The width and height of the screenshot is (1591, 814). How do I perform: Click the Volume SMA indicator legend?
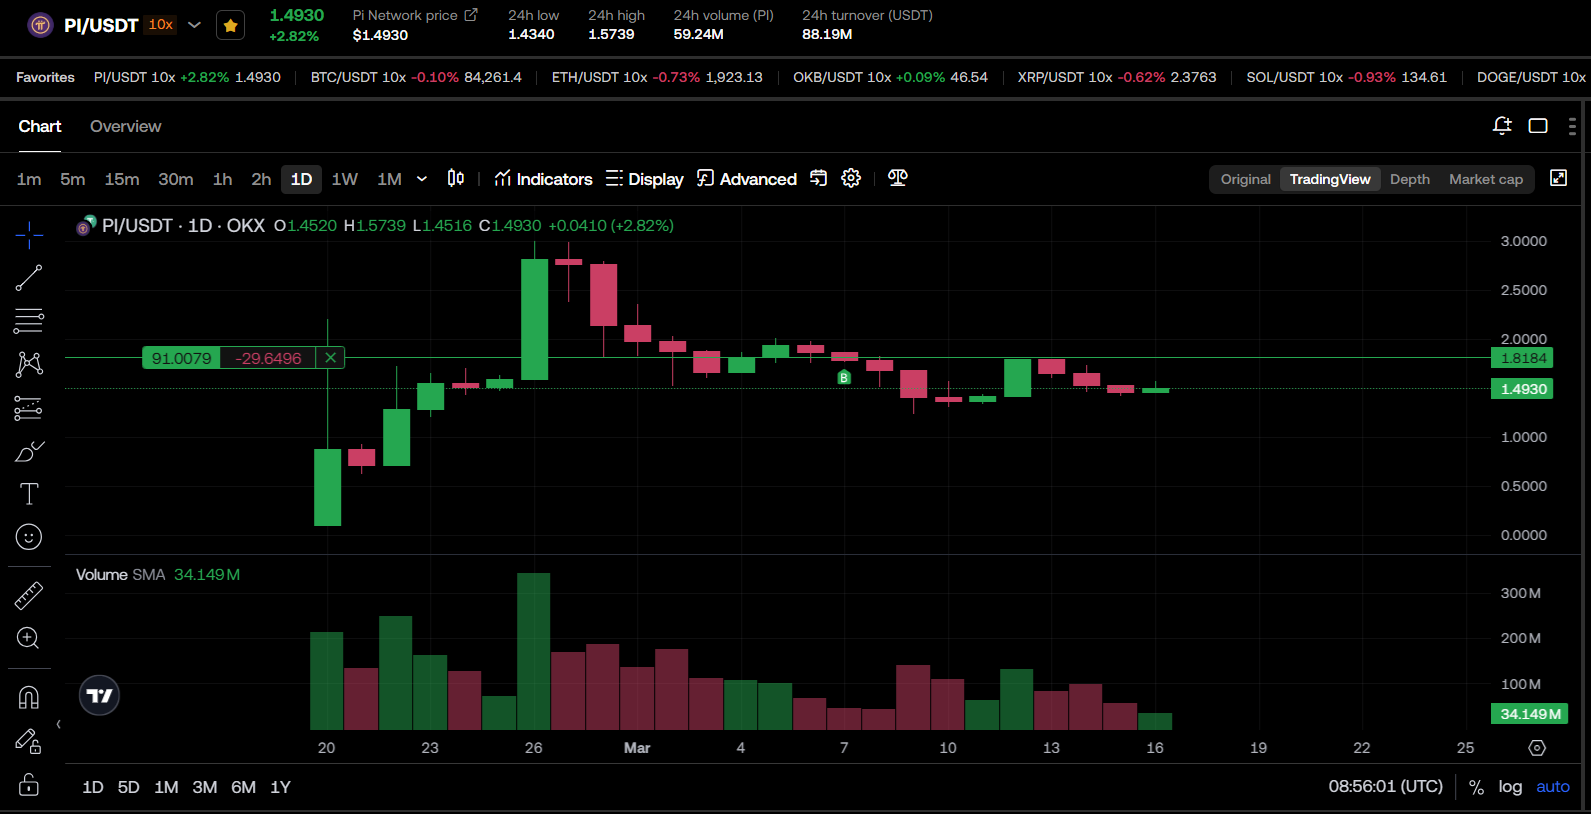click(158, 575)
